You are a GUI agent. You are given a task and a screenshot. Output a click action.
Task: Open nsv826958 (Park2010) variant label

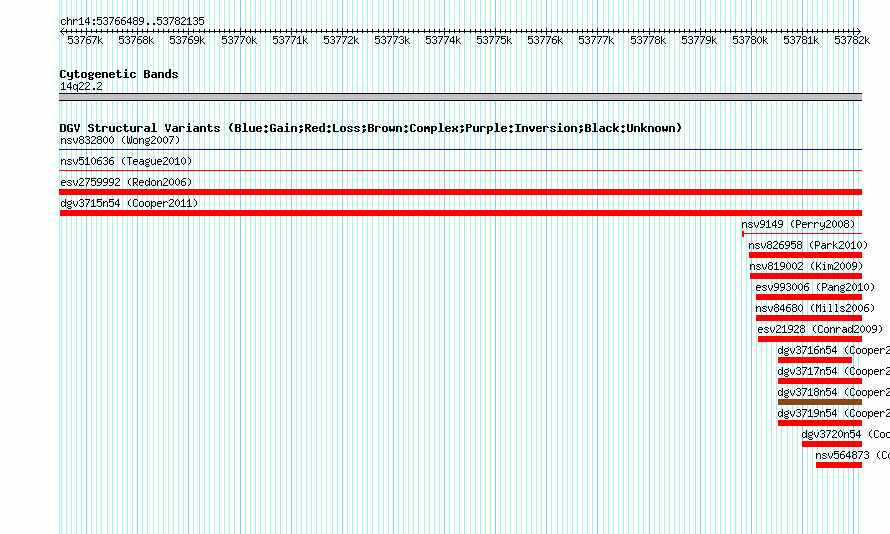(x=808, y=245)
